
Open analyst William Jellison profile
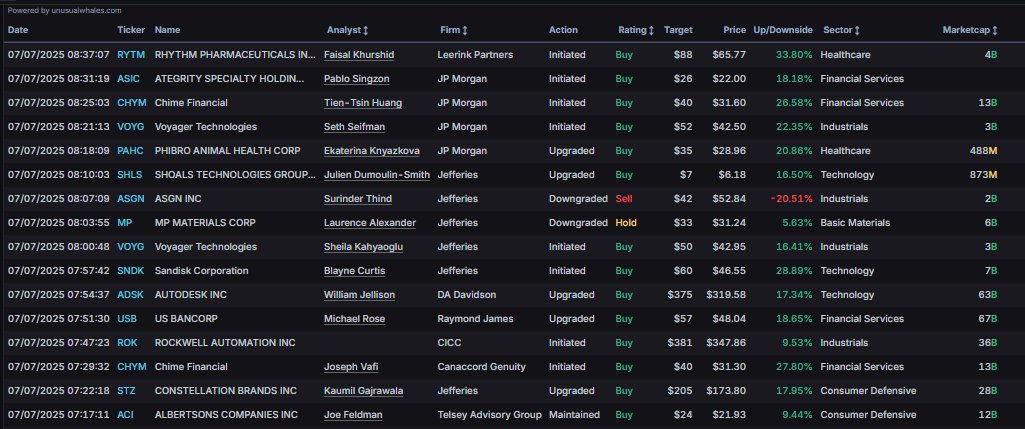tap(360, 295)
